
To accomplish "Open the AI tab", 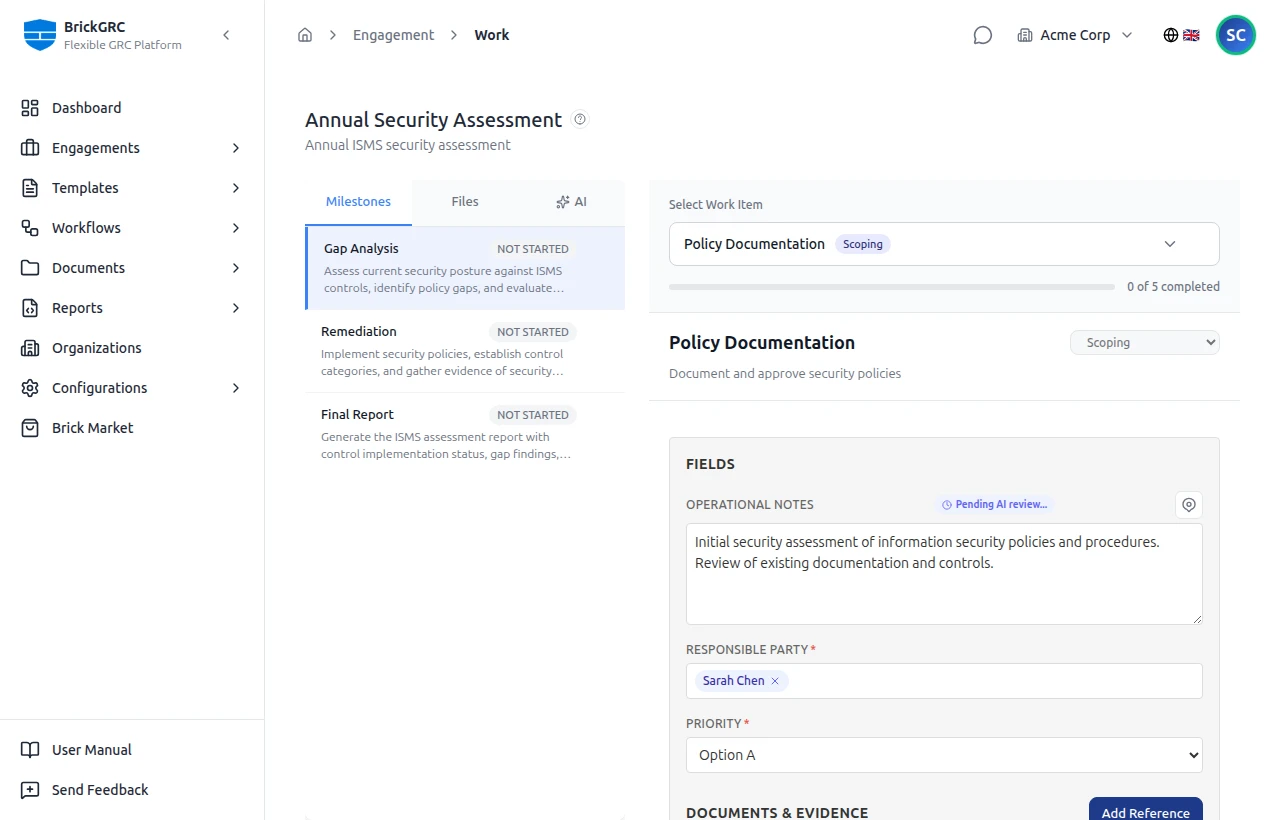I will click(x=571, y=201).
